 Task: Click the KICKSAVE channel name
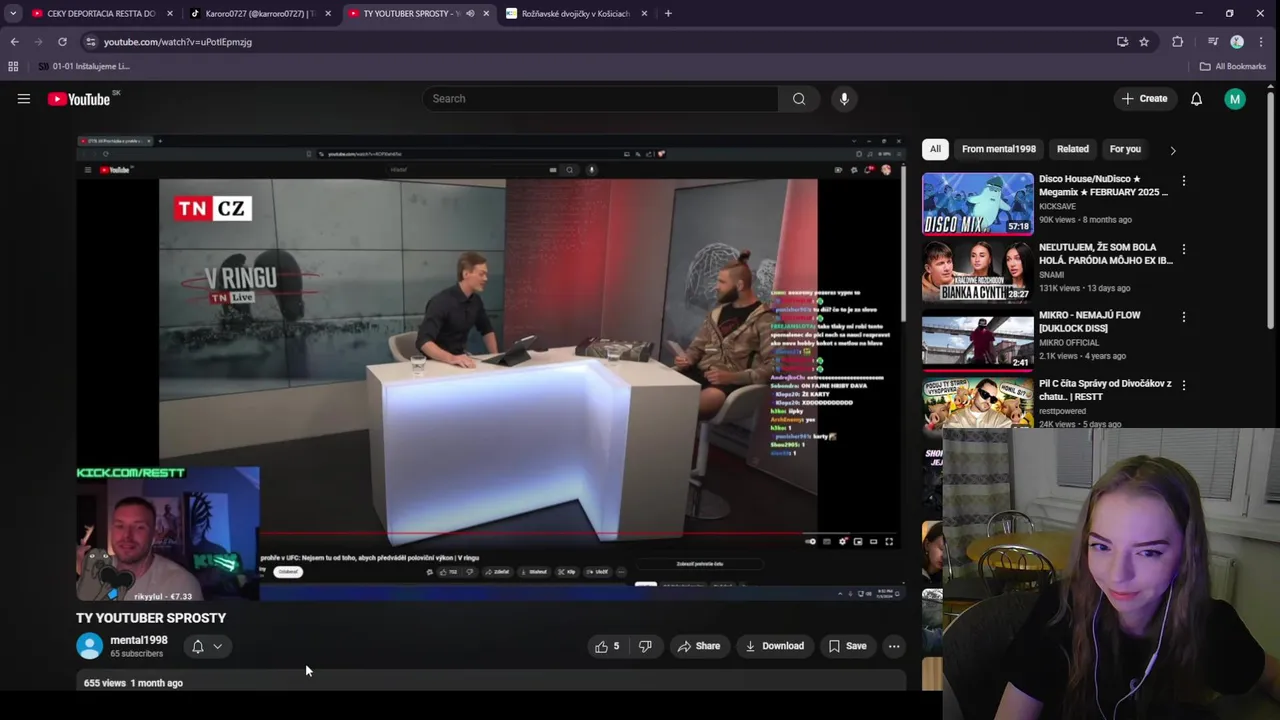1057,206
